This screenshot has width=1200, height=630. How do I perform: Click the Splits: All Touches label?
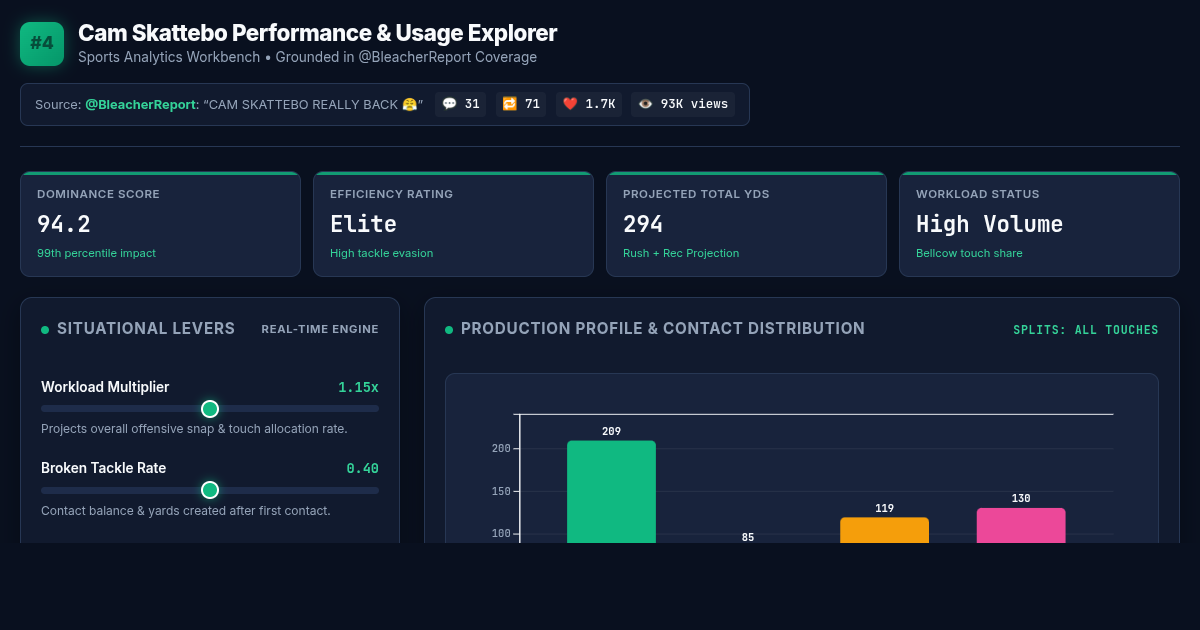coord(1086,330)
